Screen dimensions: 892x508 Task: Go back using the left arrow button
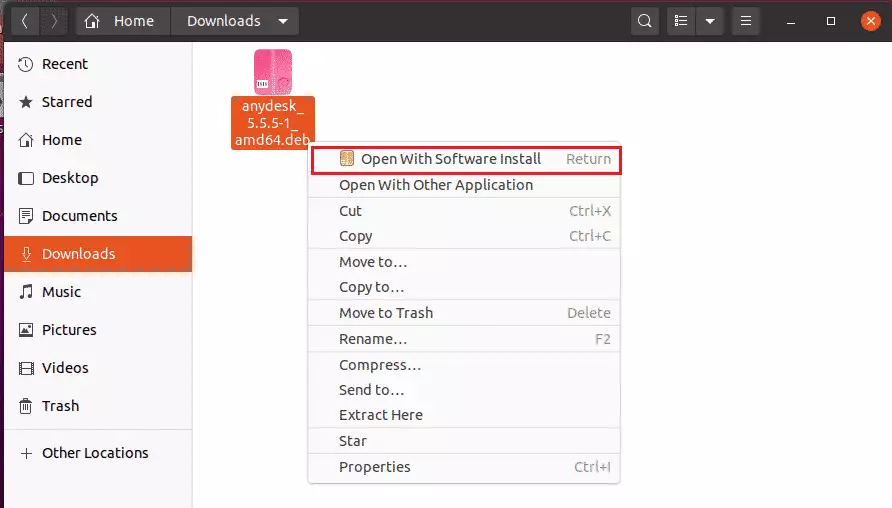point(24,21)
